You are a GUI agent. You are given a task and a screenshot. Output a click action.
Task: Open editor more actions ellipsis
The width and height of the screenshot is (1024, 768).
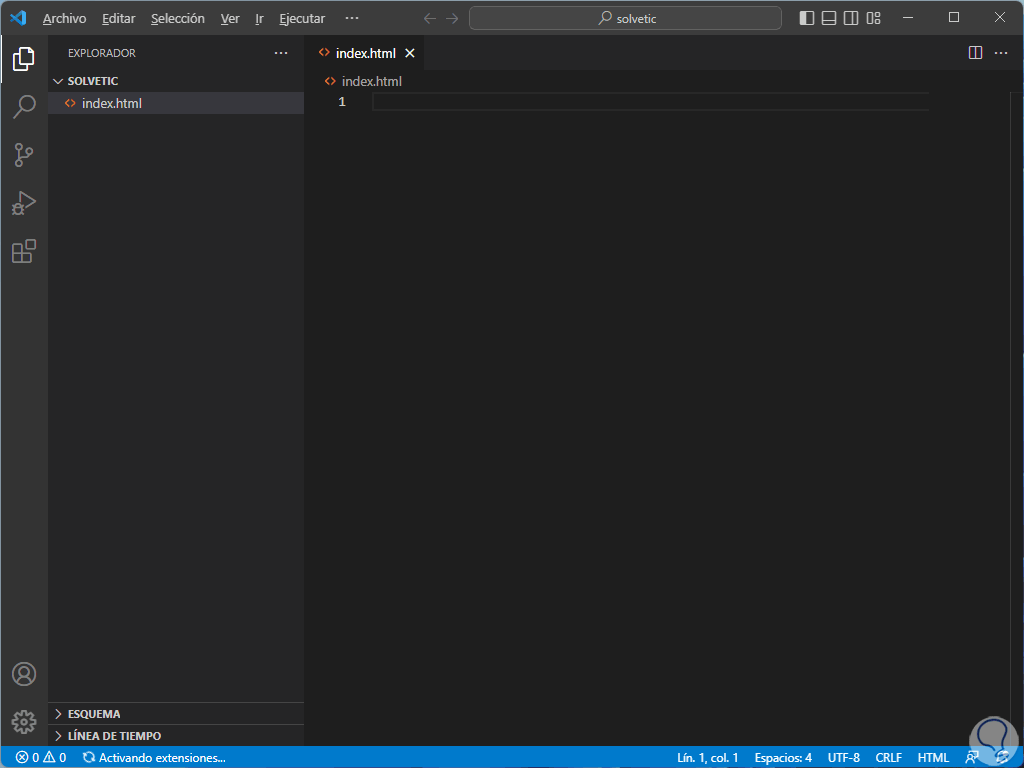coord(1000,53)
